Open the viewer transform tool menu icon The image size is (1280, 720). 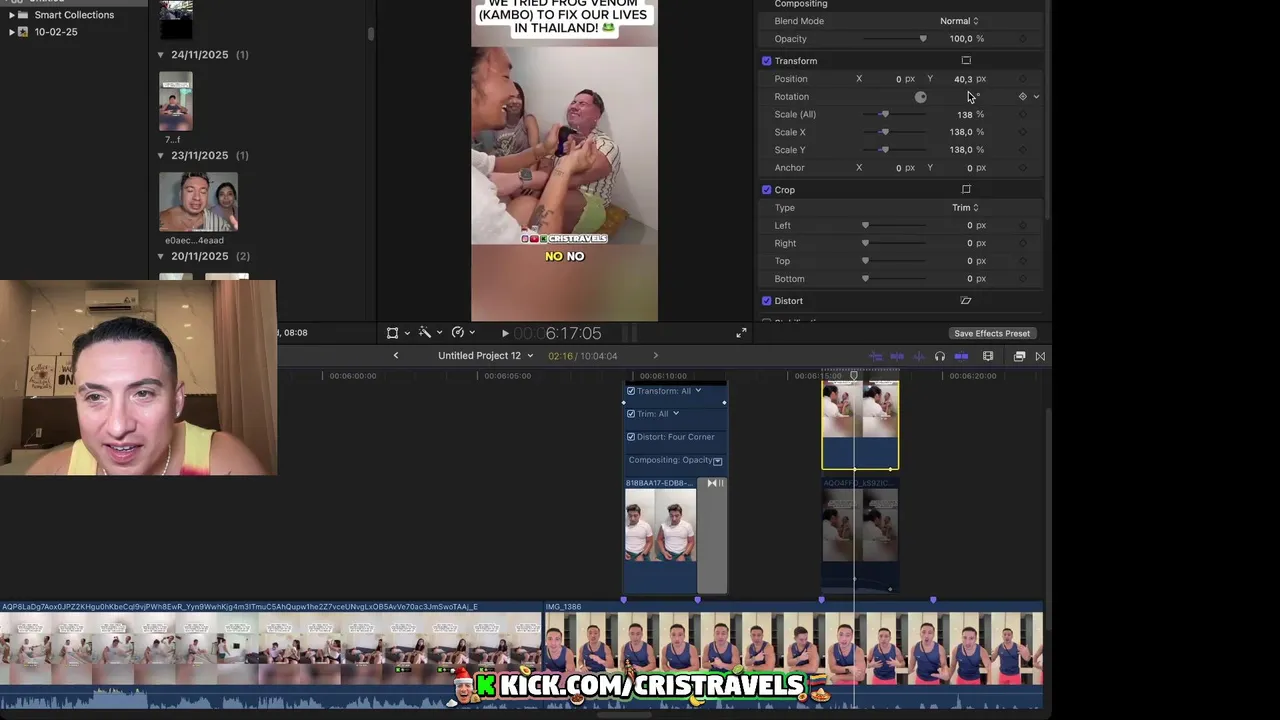click(393, 333)
